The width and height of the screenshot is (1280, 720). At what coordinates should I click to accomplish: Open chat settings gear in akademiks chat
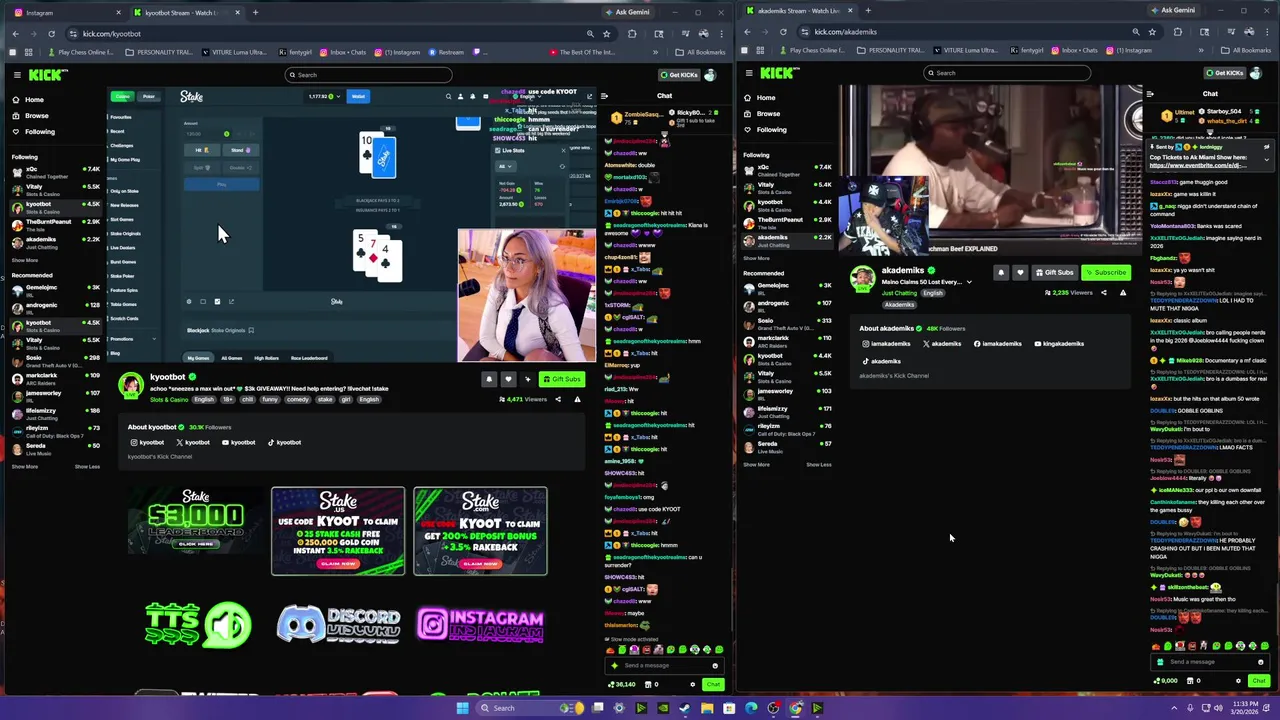coord(1238,681)
